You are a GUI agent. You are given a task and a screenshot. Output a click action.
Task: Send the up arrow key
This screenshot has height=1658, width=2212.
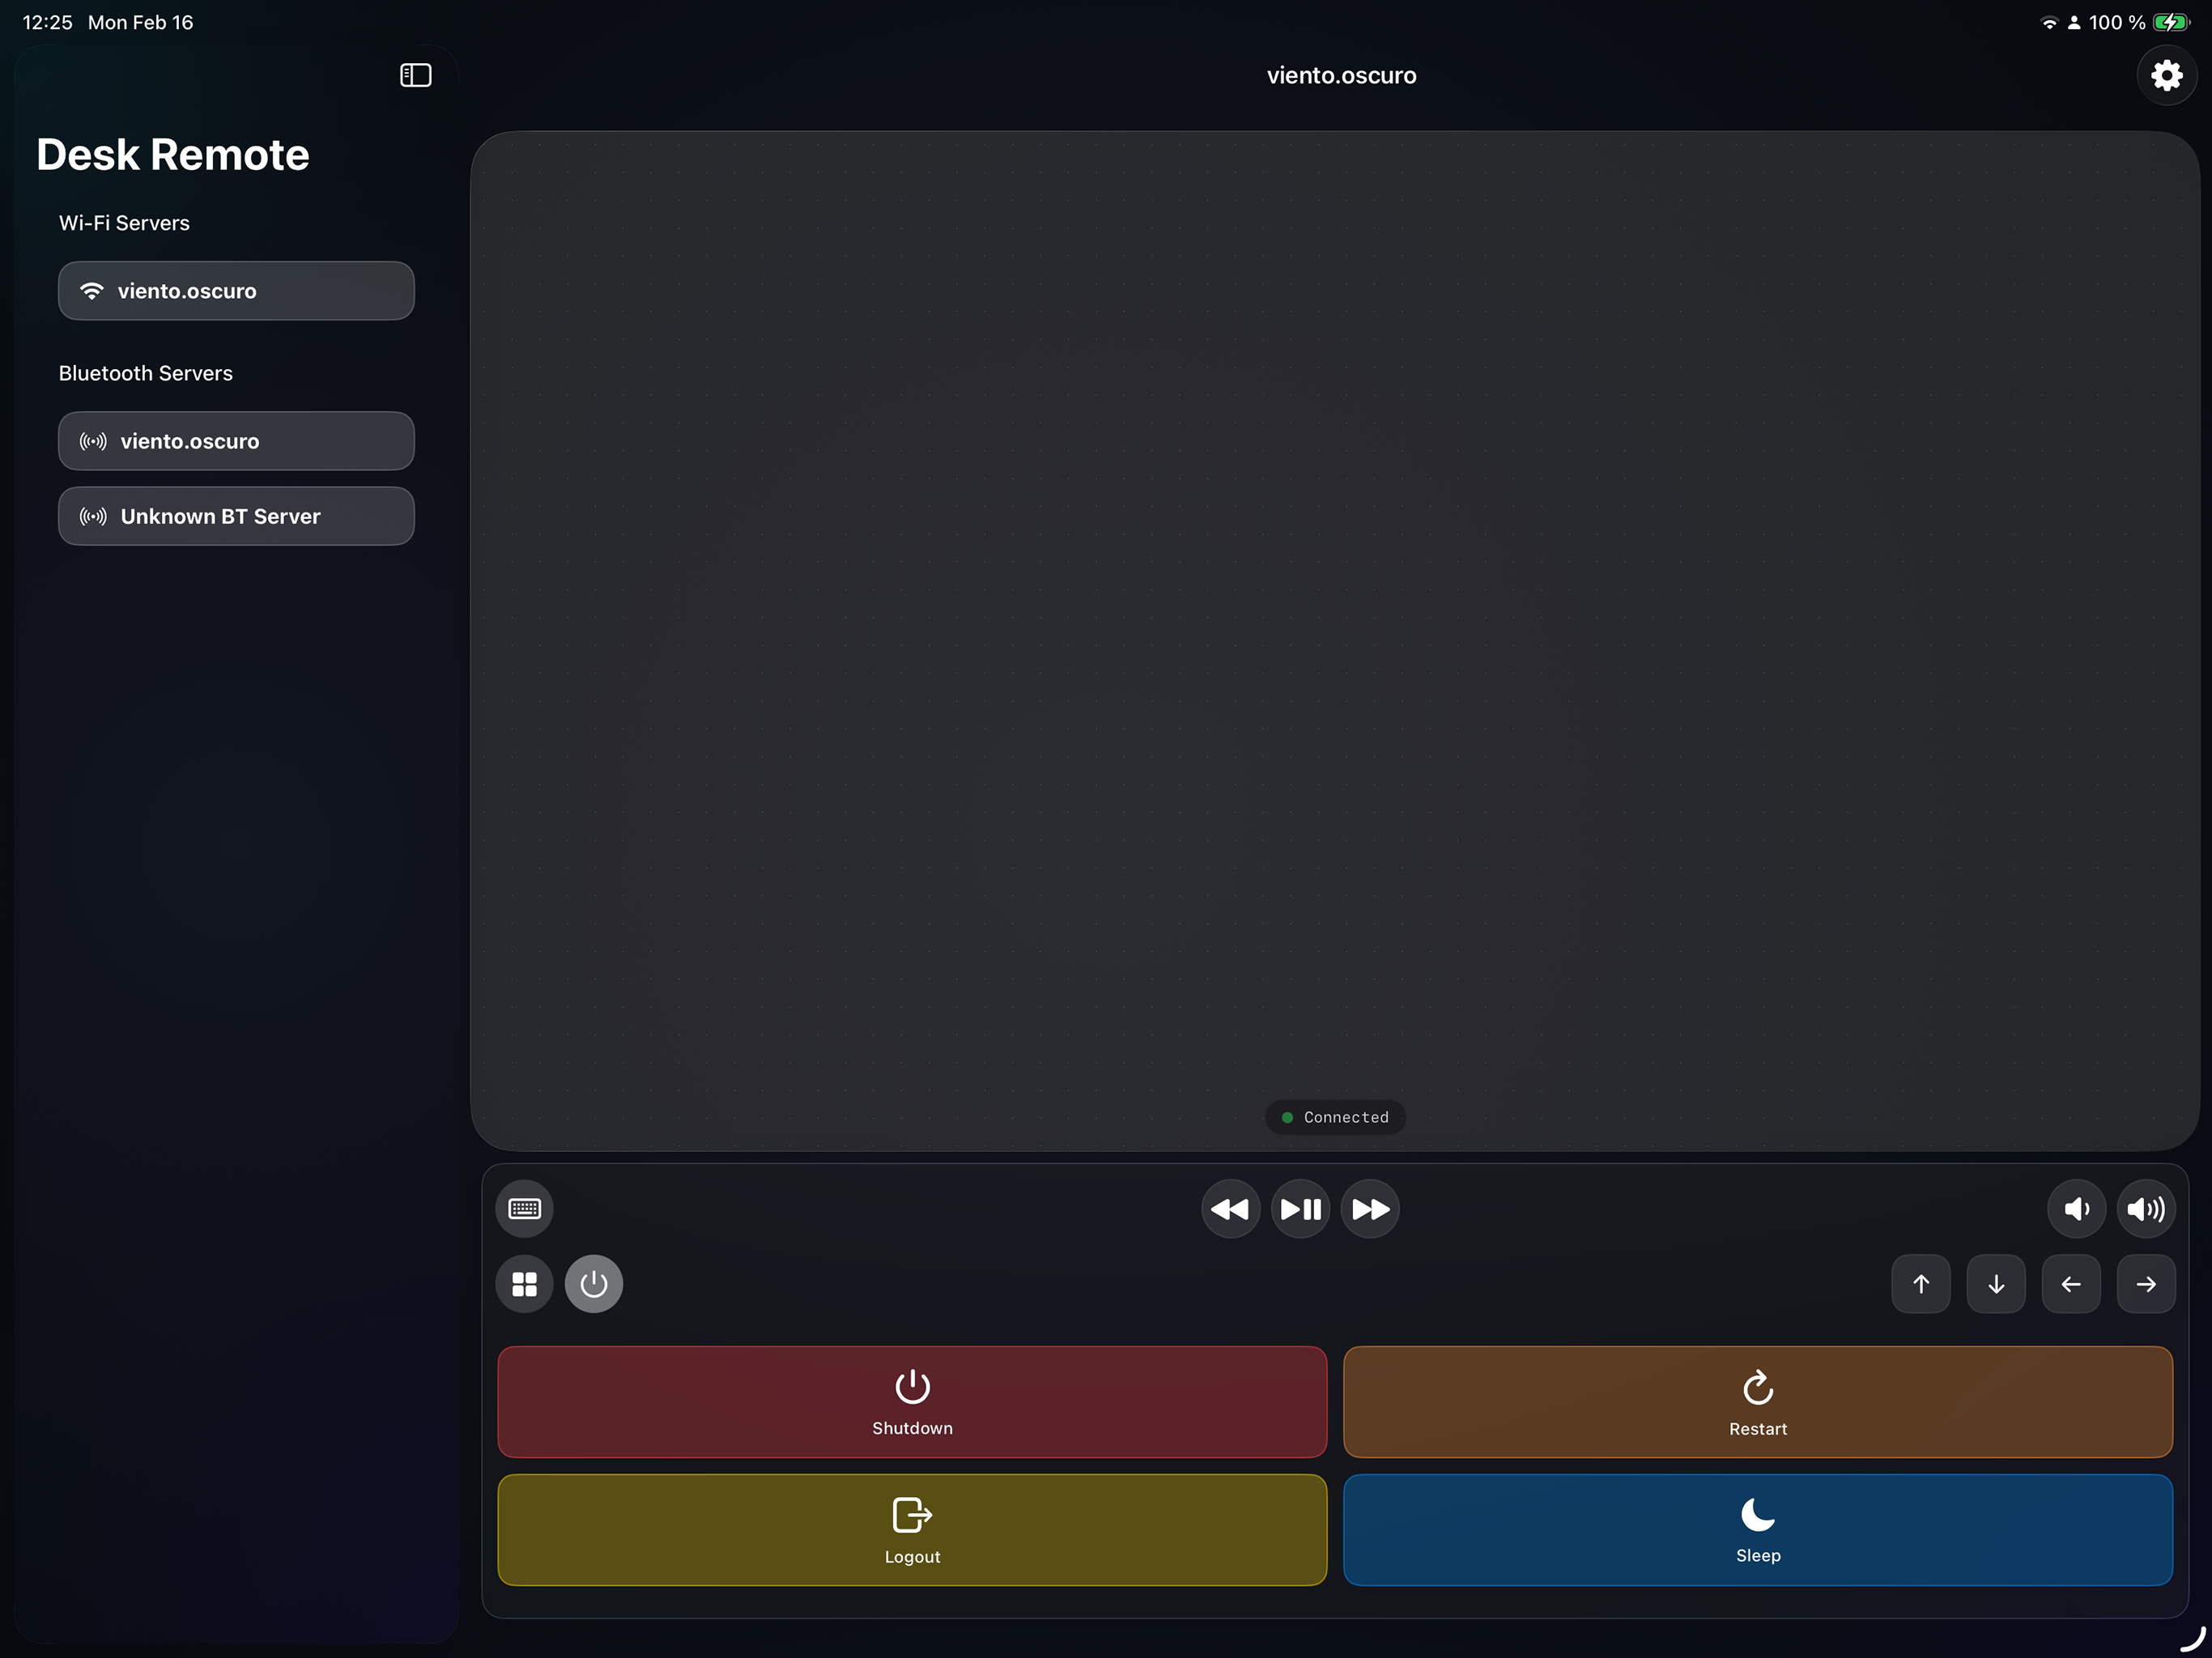1921,1284
